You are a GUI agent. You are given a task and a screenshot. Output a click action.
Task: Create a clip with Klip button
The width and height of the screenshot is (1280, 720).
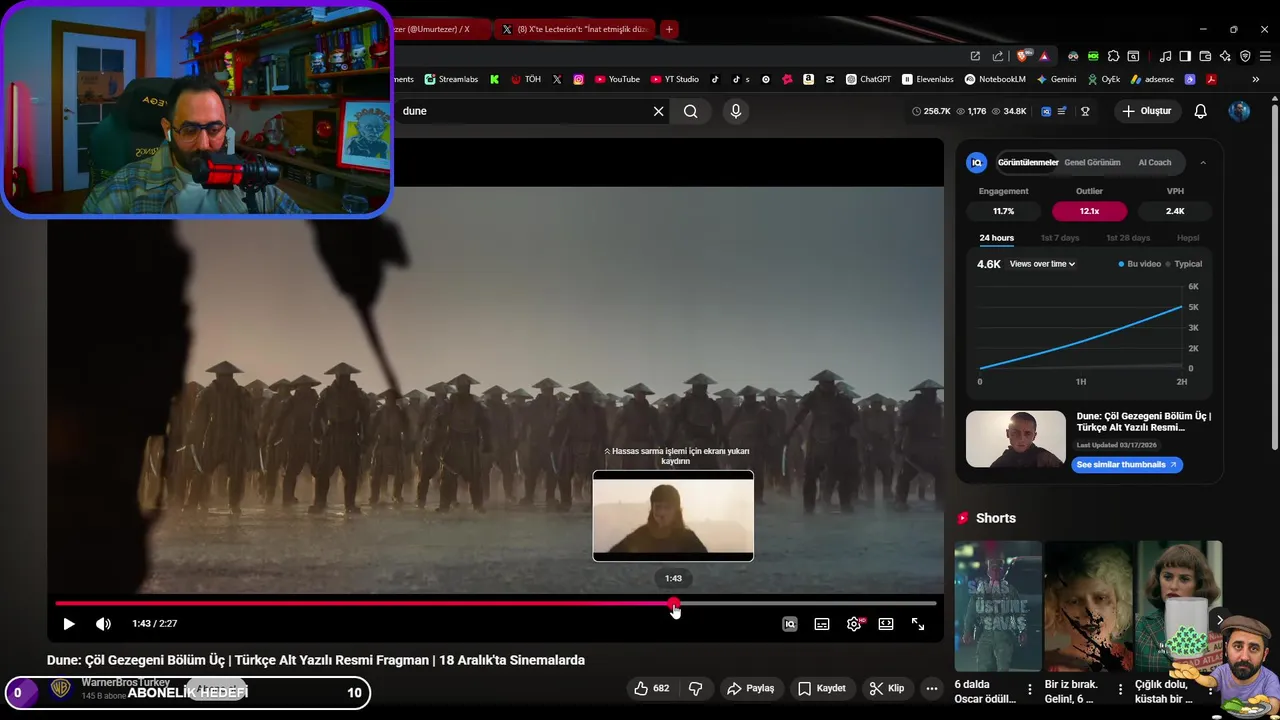887,688
